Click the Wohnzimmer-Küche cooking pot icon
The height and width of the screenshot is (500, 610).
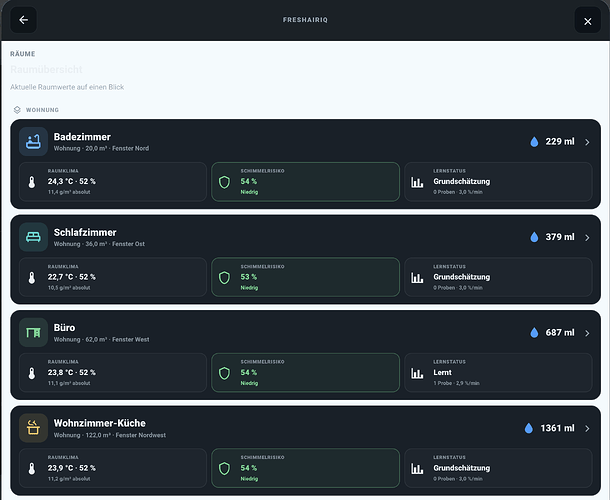[x=33, y=428]
